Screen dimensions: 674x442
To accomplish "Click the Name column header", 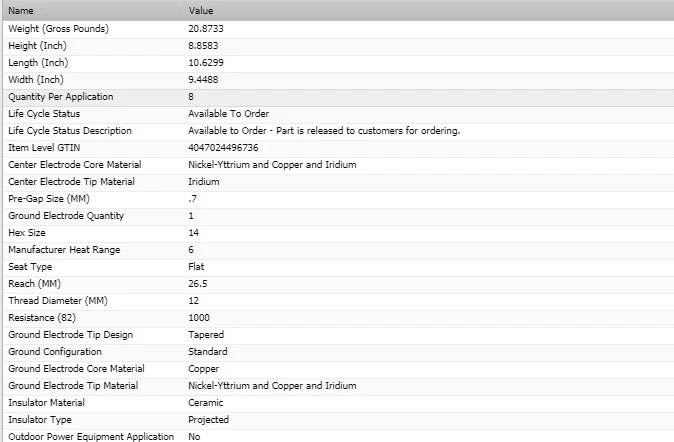I will tap(21, 10).
